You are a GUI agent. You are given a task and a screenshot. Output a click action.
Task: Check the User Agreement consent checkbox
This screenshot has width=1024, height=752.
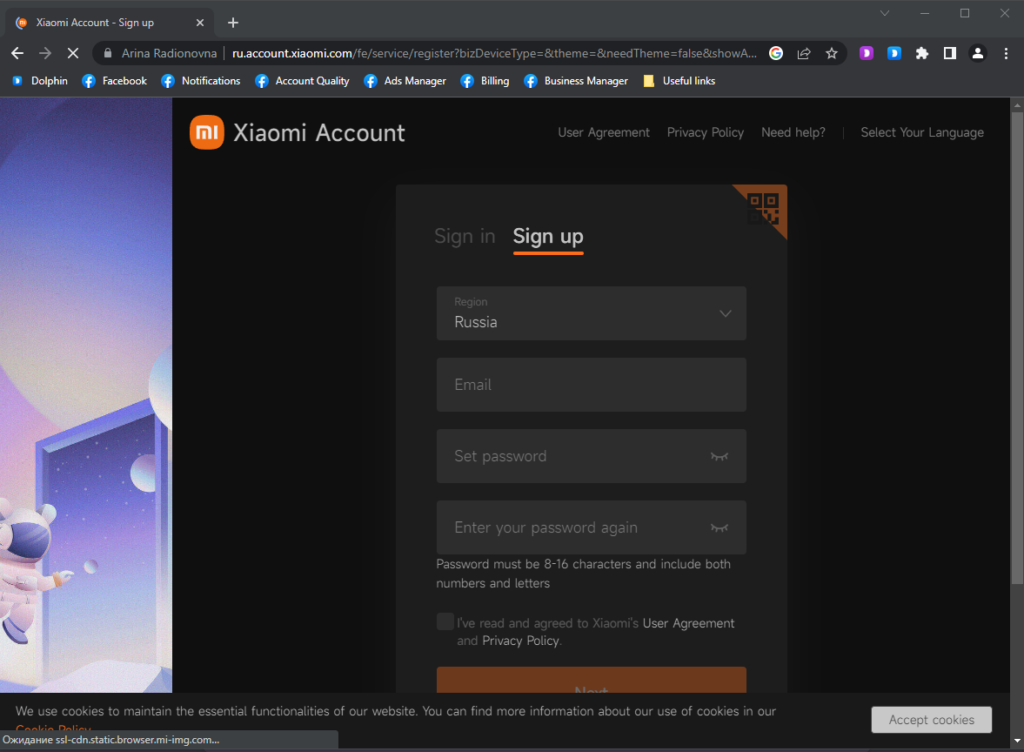pyautogui.click(x=445, y=621)
